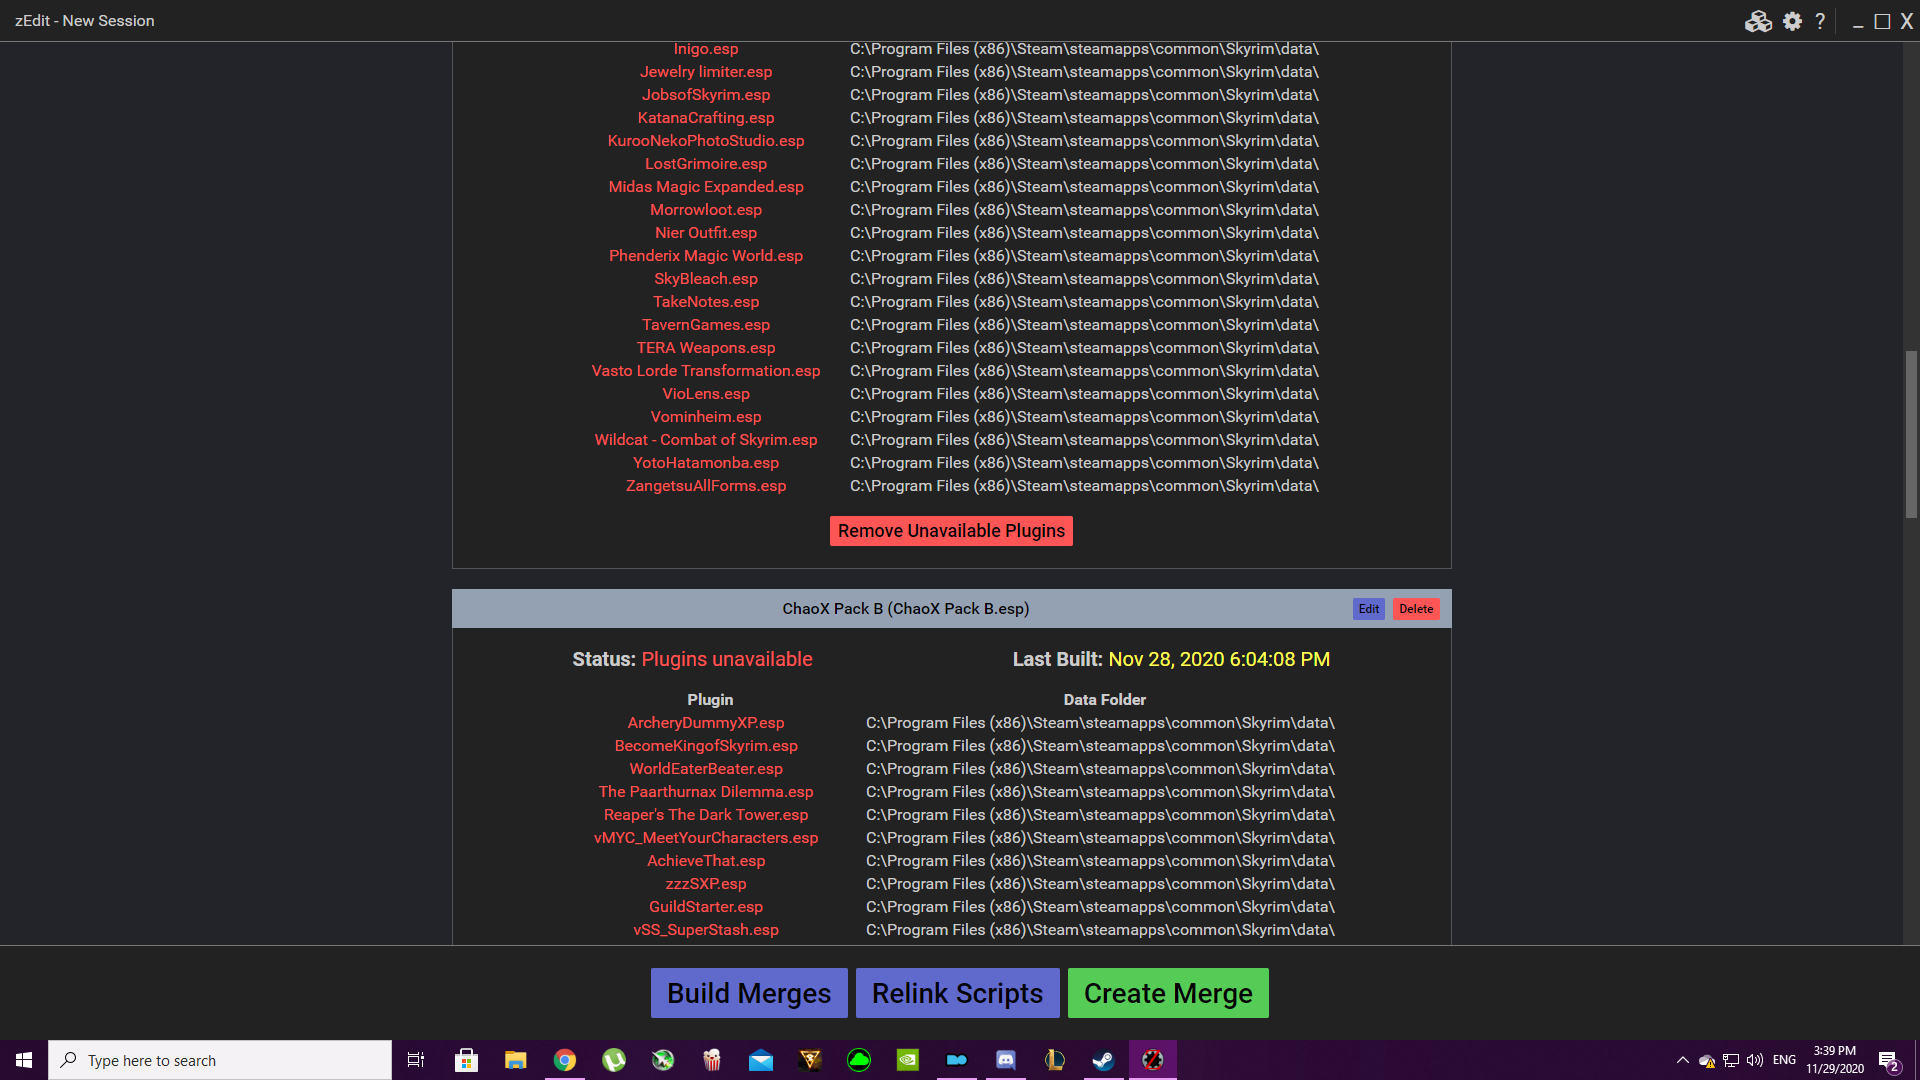1920x1080 pixels.
Task: Select Wildcat - Combat of Skyrim.esp
Action: click(x=706, y=440)
